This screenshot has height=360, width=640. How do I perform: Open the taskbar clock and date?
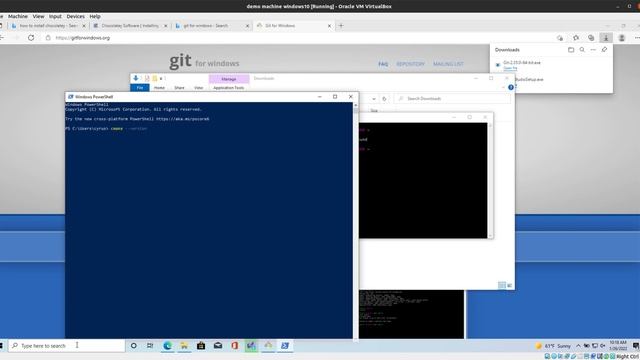pos(618,345)
